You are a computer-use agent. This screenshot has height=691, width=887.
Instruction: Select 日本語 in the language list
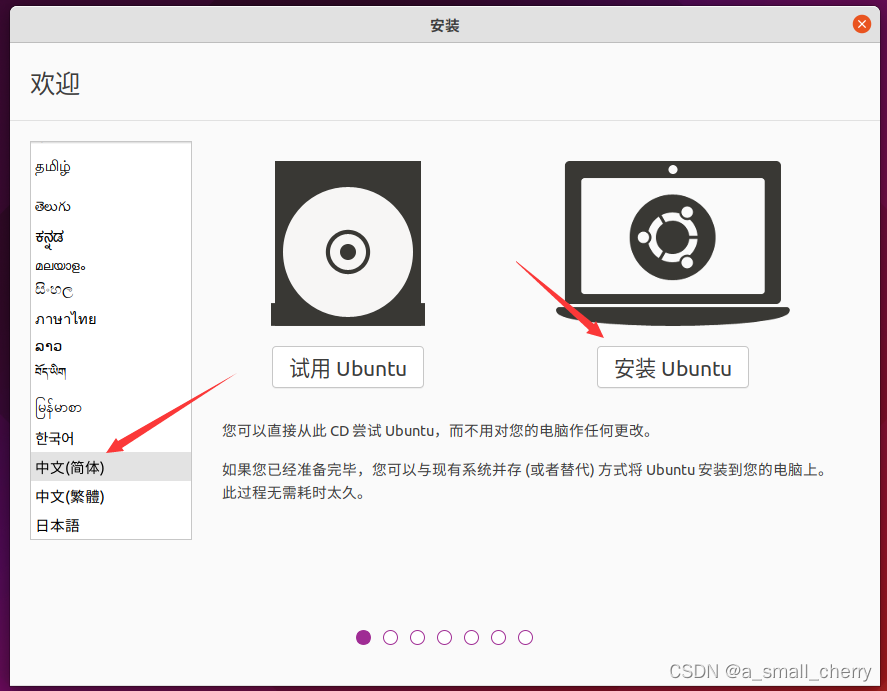(x=111, y=525)
